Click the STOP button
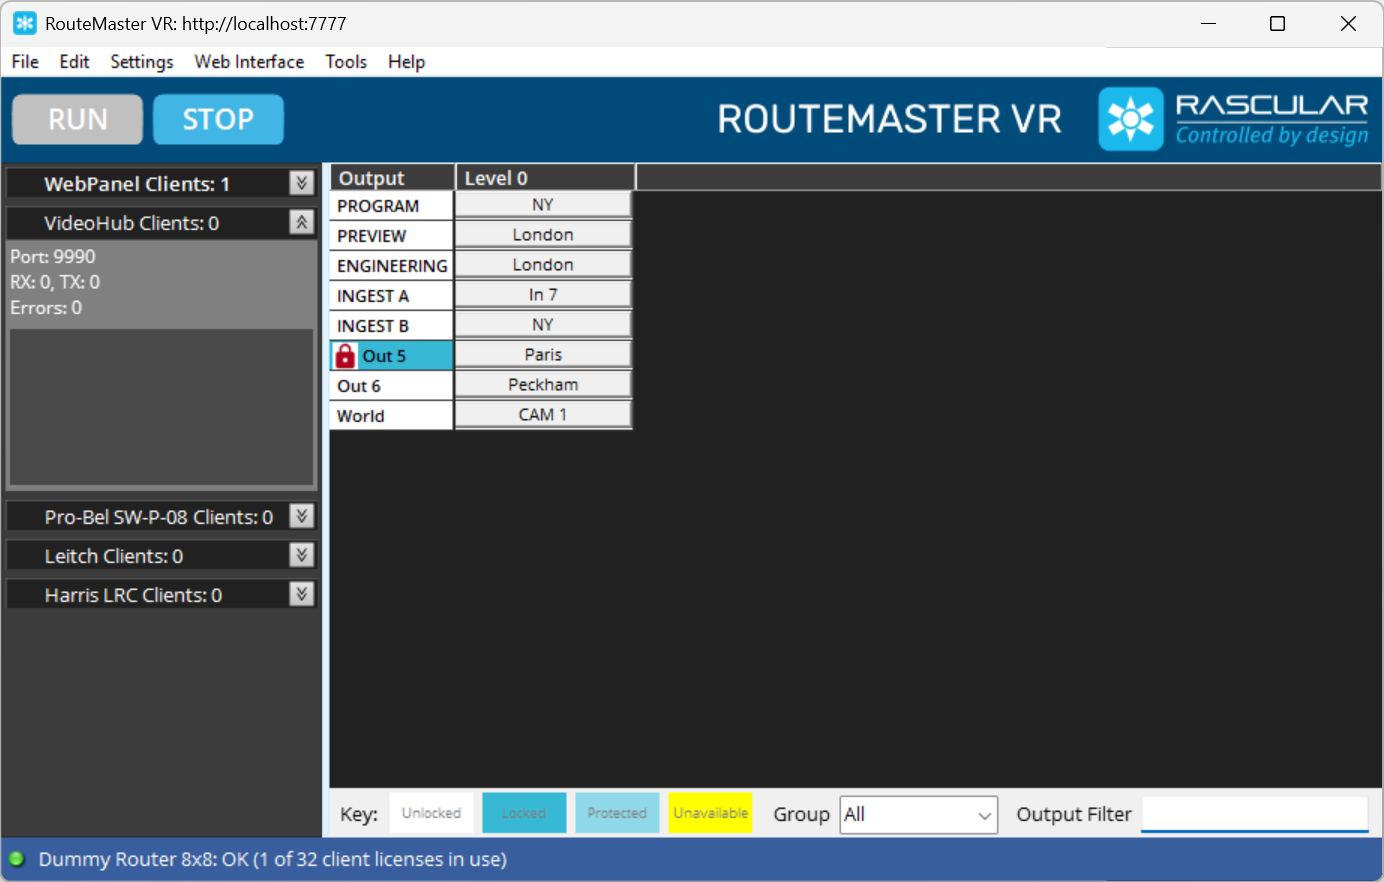 pos(218,120)
